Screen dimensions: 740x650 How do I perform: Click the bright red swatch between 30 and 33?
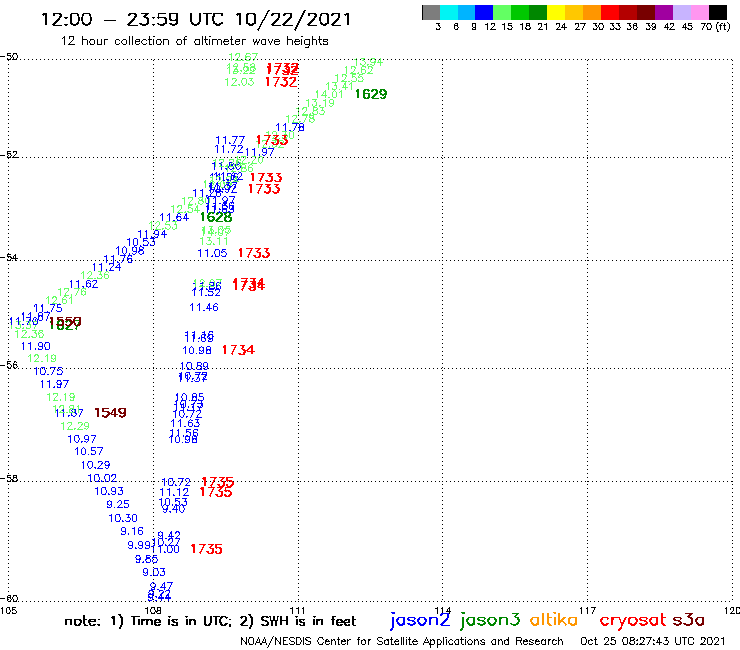[610, 12]
